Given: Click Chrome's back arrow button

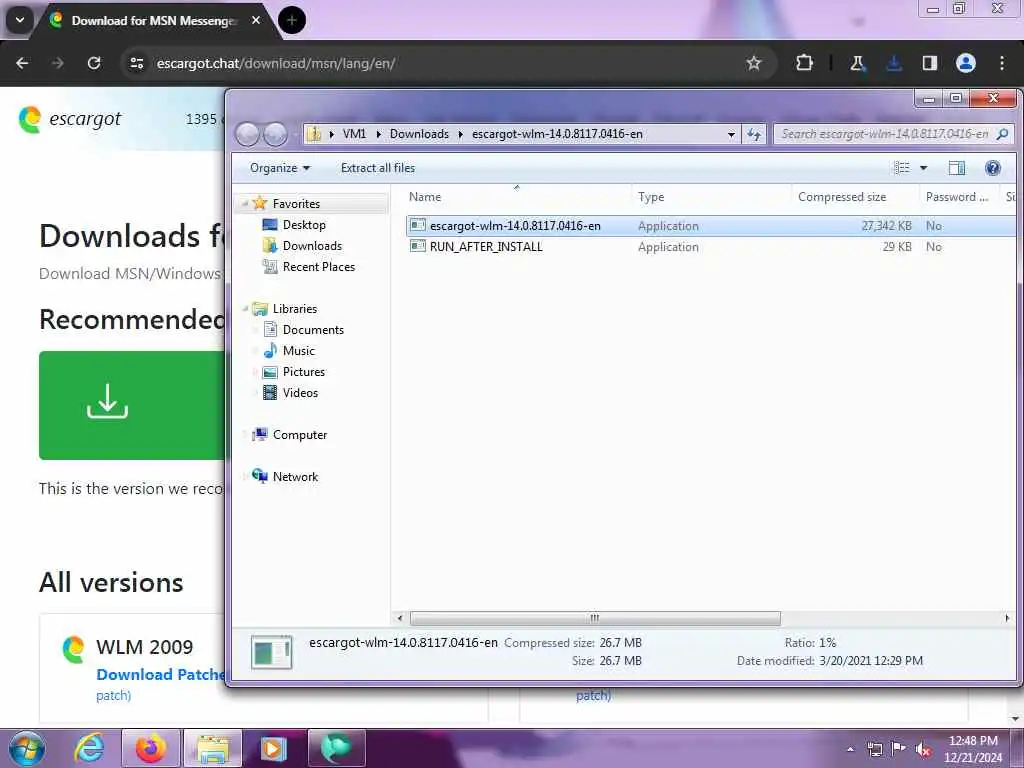Looking at the screenshot, I should [22, 63].
